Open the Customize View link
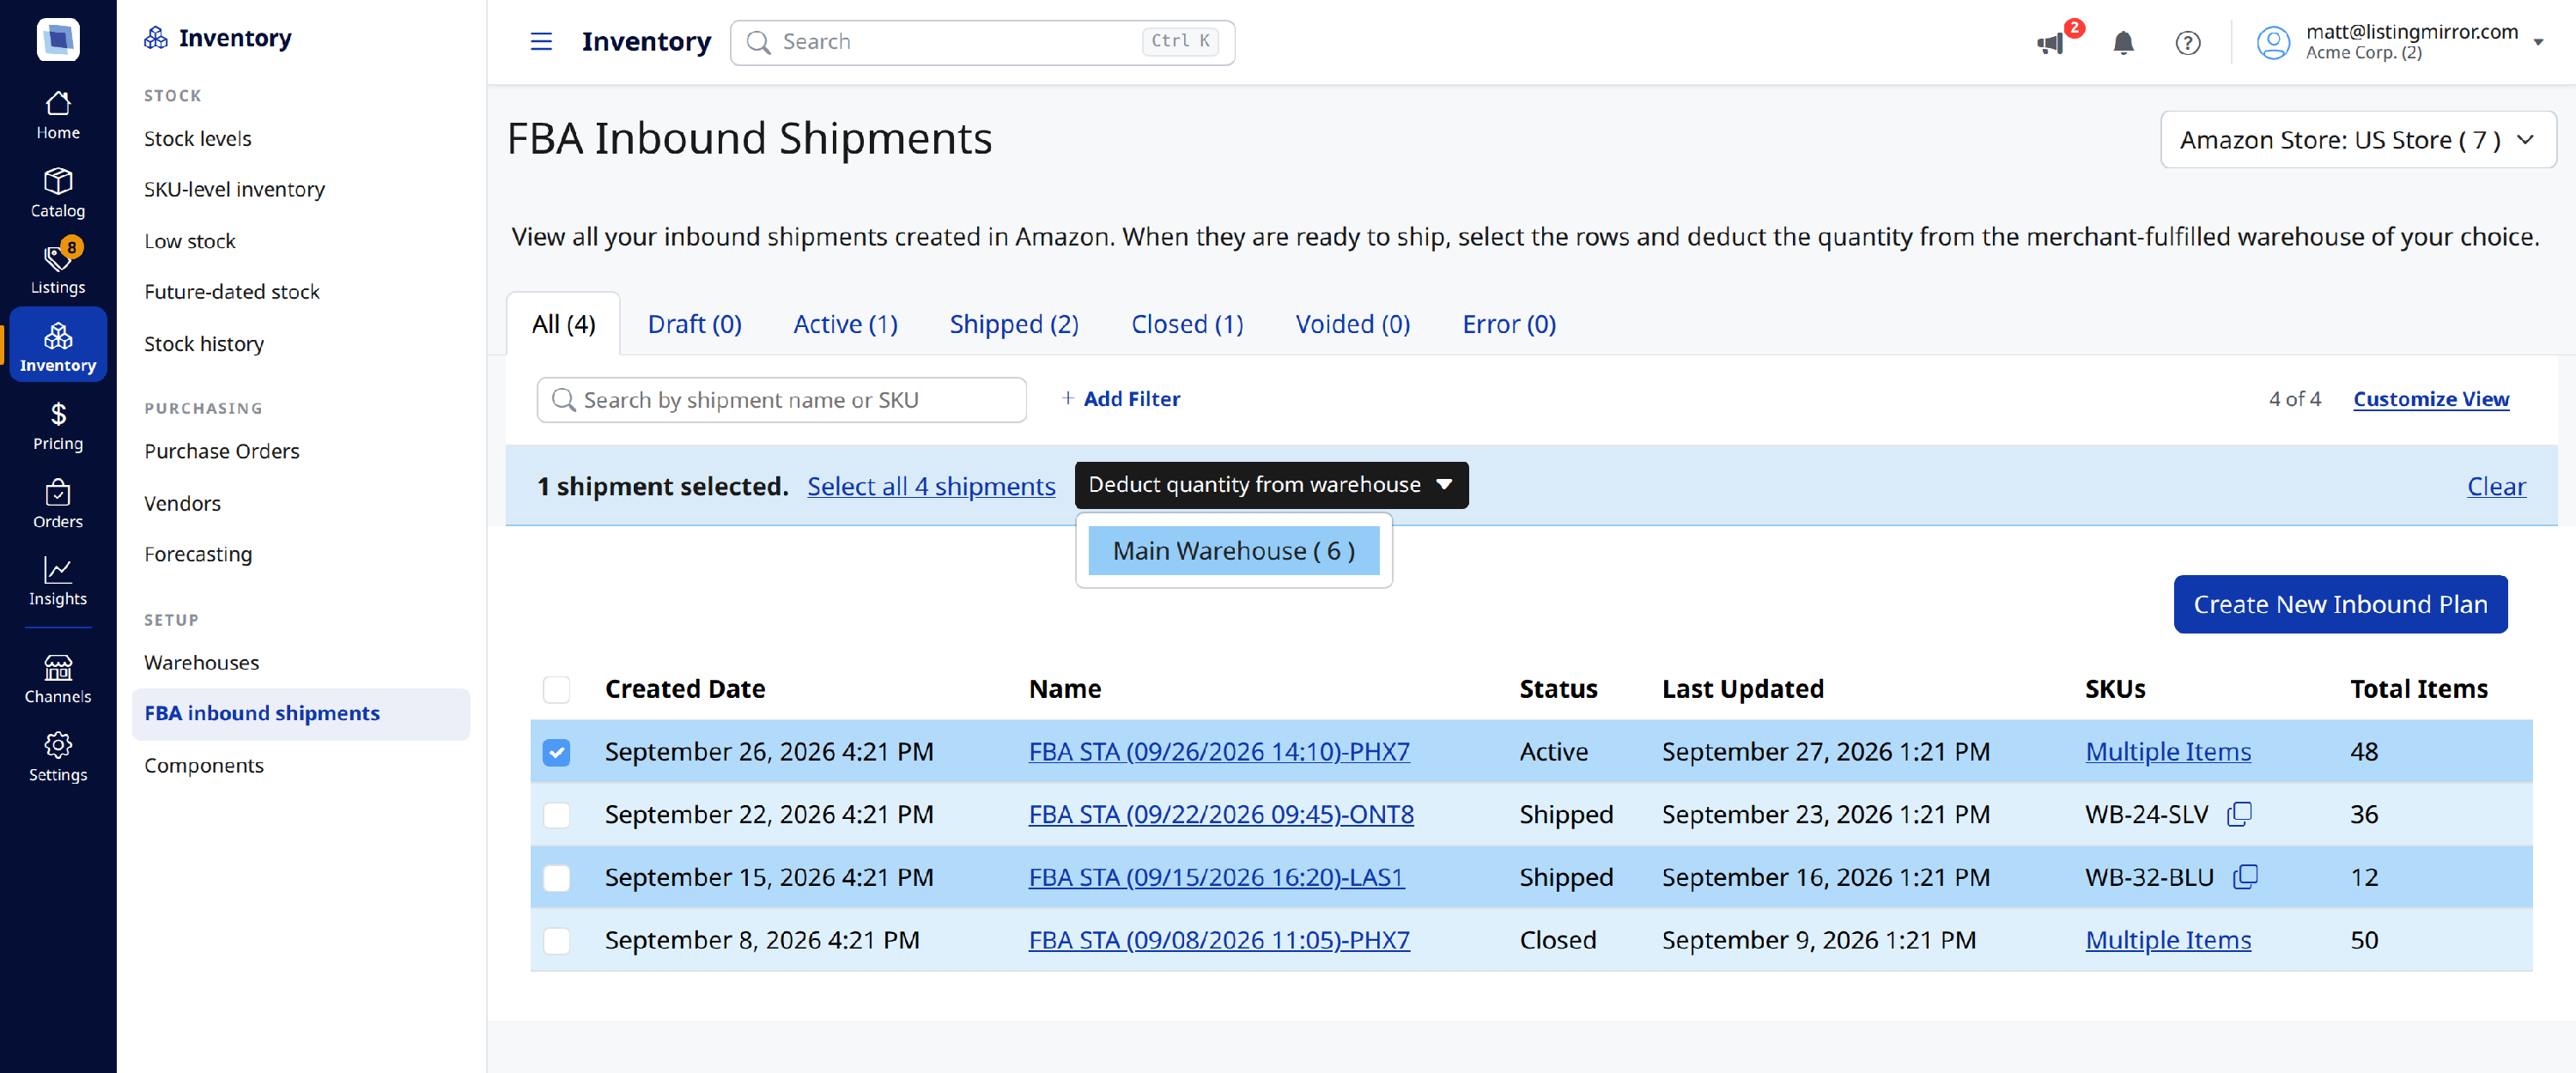2576x1073 pixels. (x=2430, y=399)
